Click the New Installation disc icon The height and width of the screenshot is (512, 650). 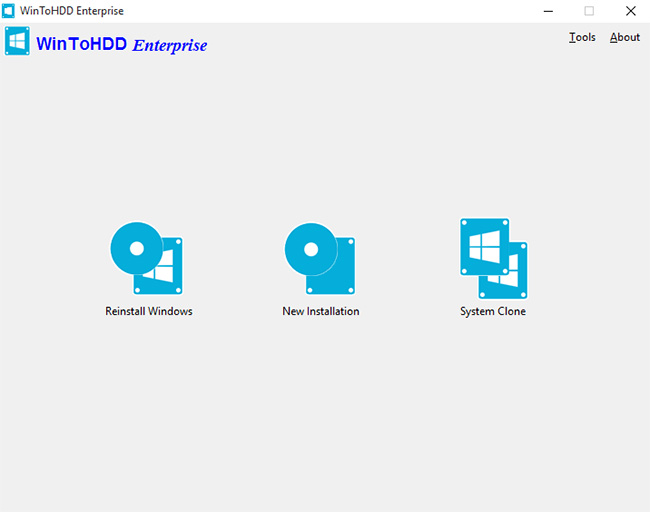[320, 259]
